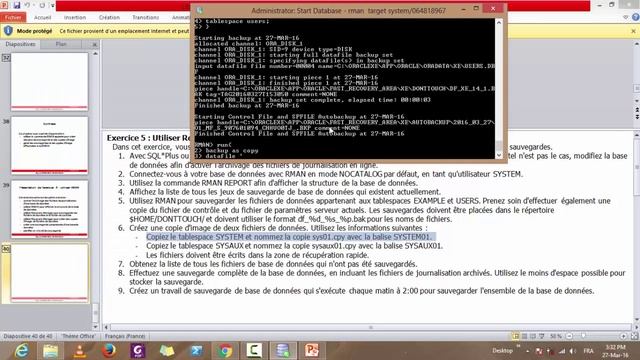This screenshot has height=360, width=640.
Task: Click the 'Copiez le tablespace SYSAUX' line
Action: pyautogui.click(x=294, y=246)
